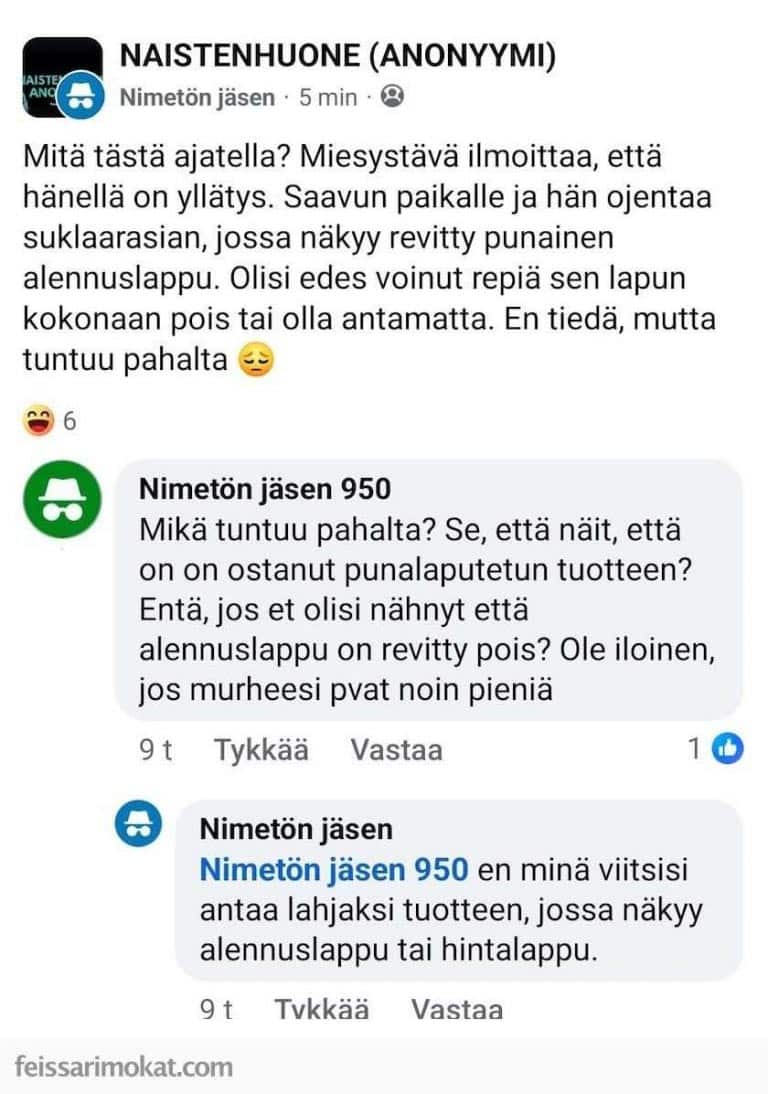
Task: Like the comment from Nimetön jäsen 950
Action: [261, 749]
